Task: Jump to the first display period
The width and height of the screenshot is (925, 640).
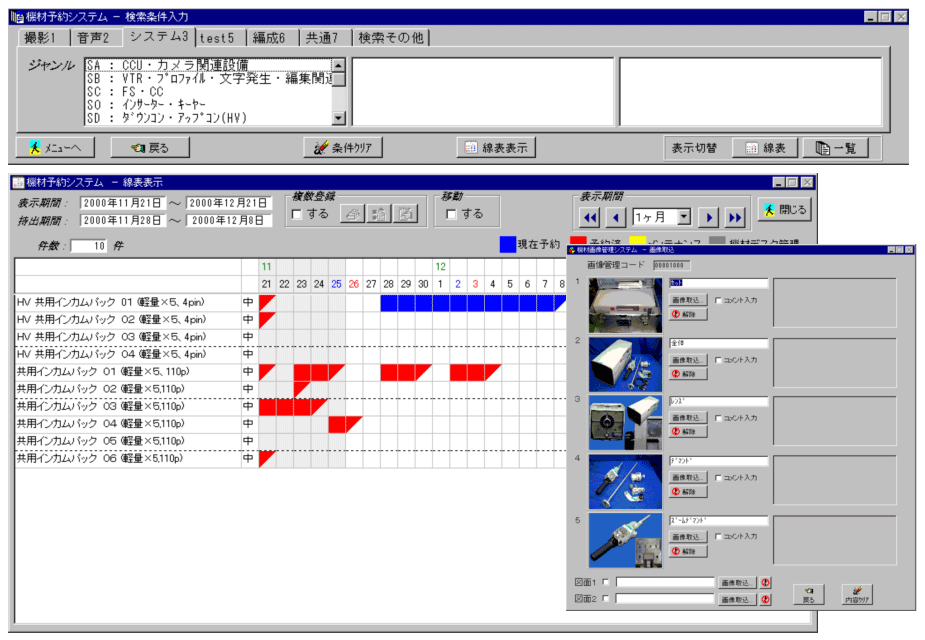Action: 590,217
